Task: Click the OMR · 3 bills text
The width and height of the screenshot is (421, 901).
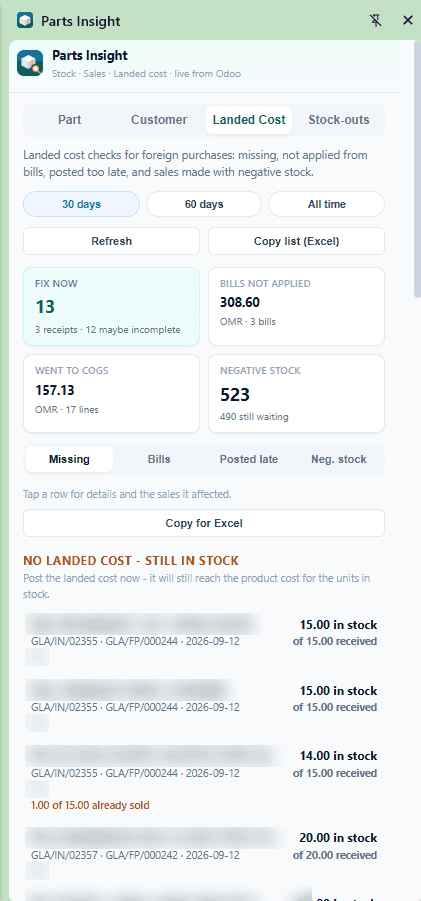Action: [248, 322]
